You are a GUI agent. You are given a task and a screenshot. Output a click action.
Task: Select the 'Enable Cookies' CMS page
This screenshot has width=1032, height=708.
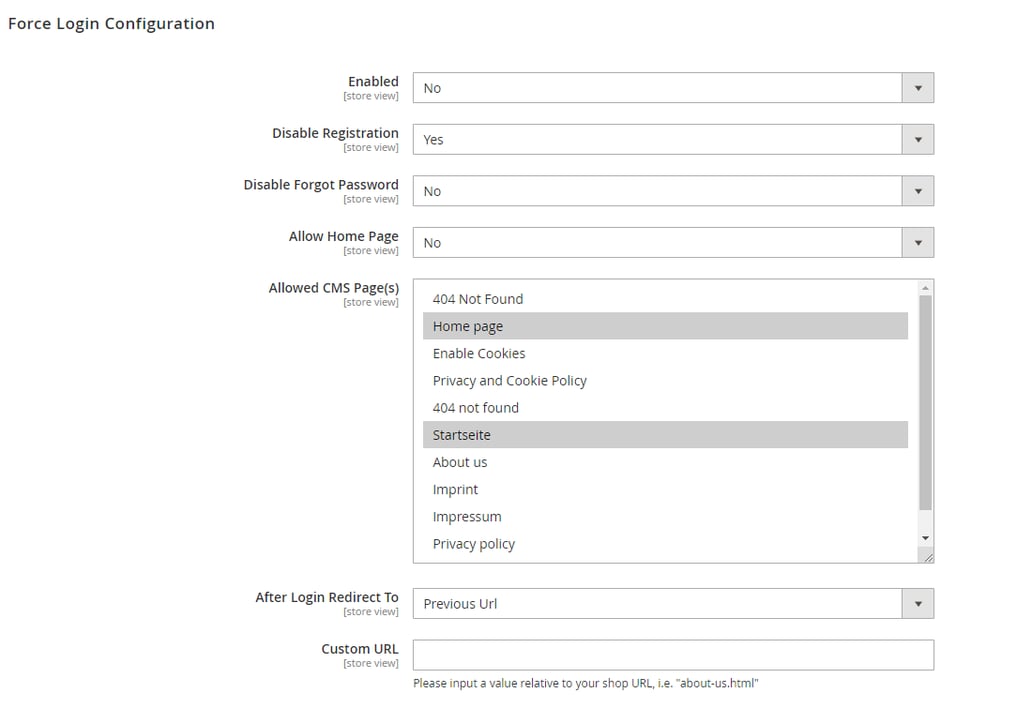tap(478, 353)
